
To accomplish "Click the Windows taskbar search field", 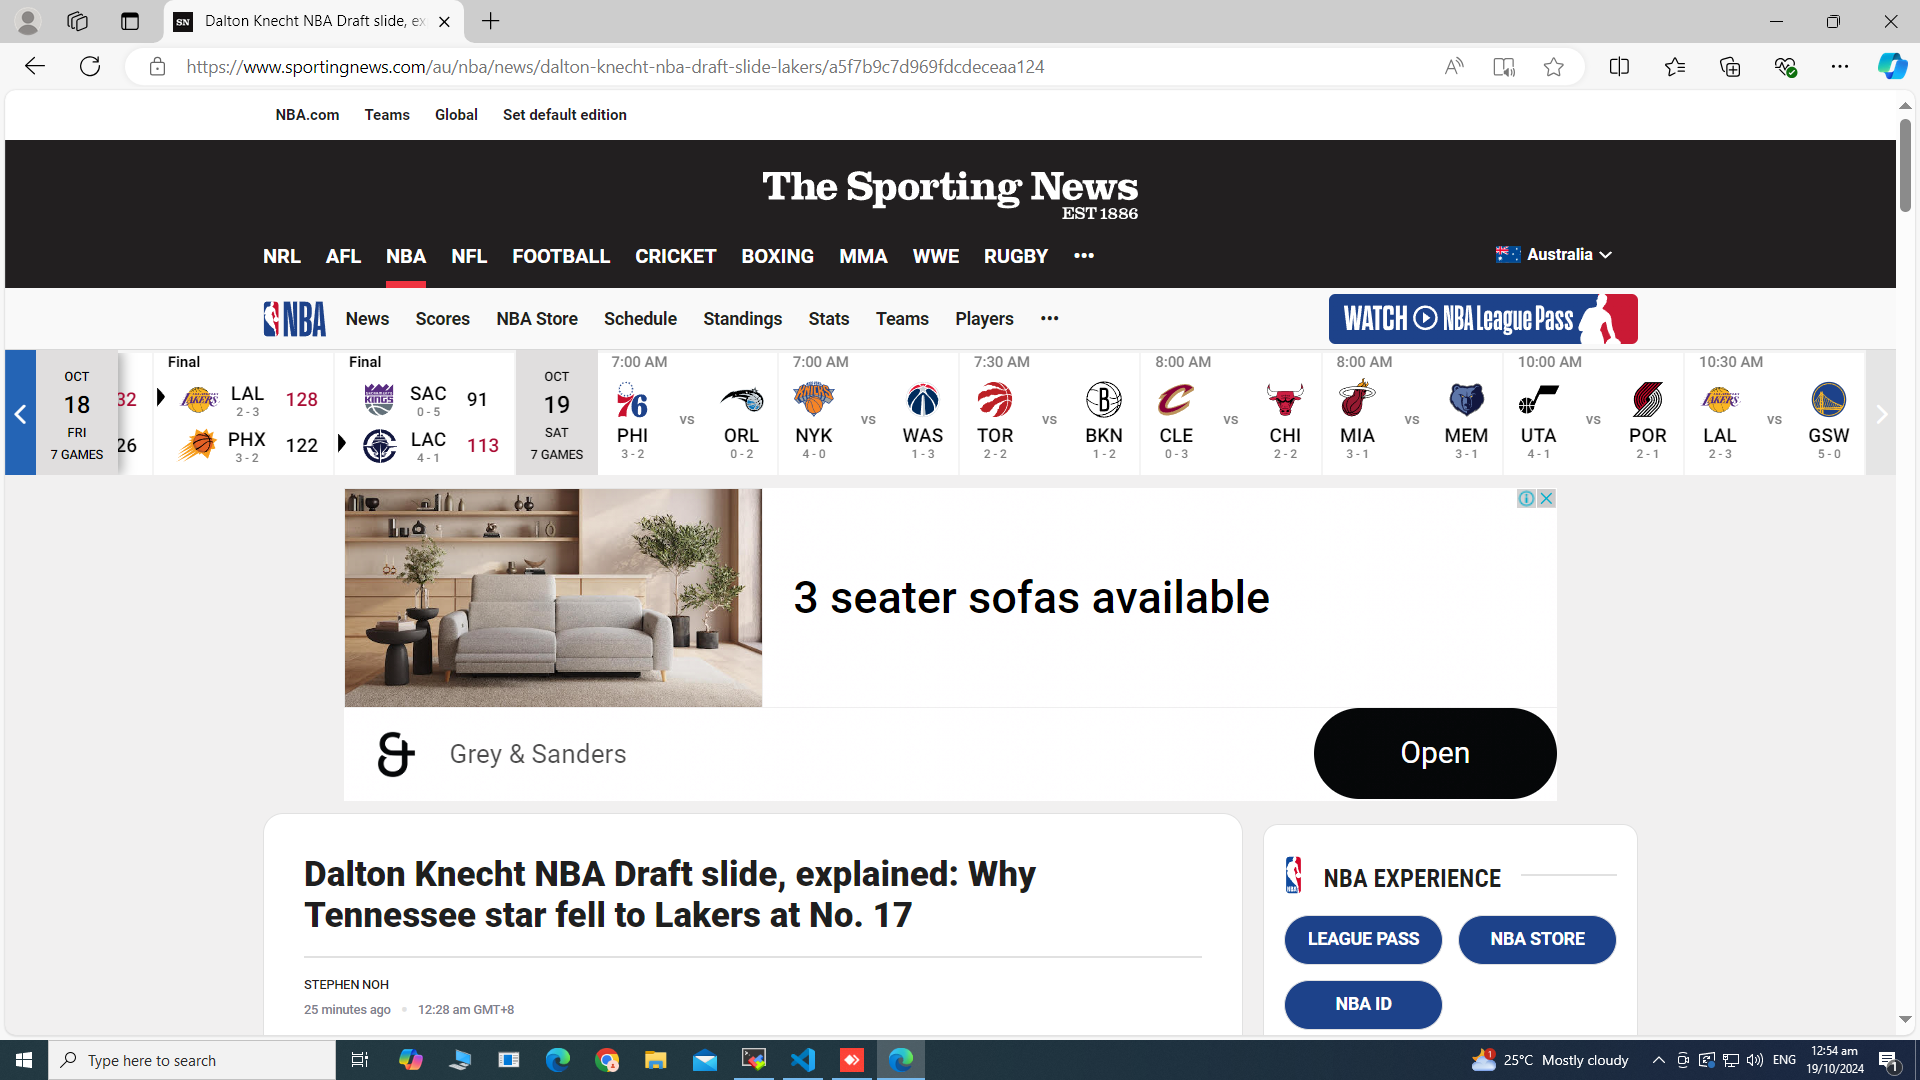I will (x=192, y=1060).
